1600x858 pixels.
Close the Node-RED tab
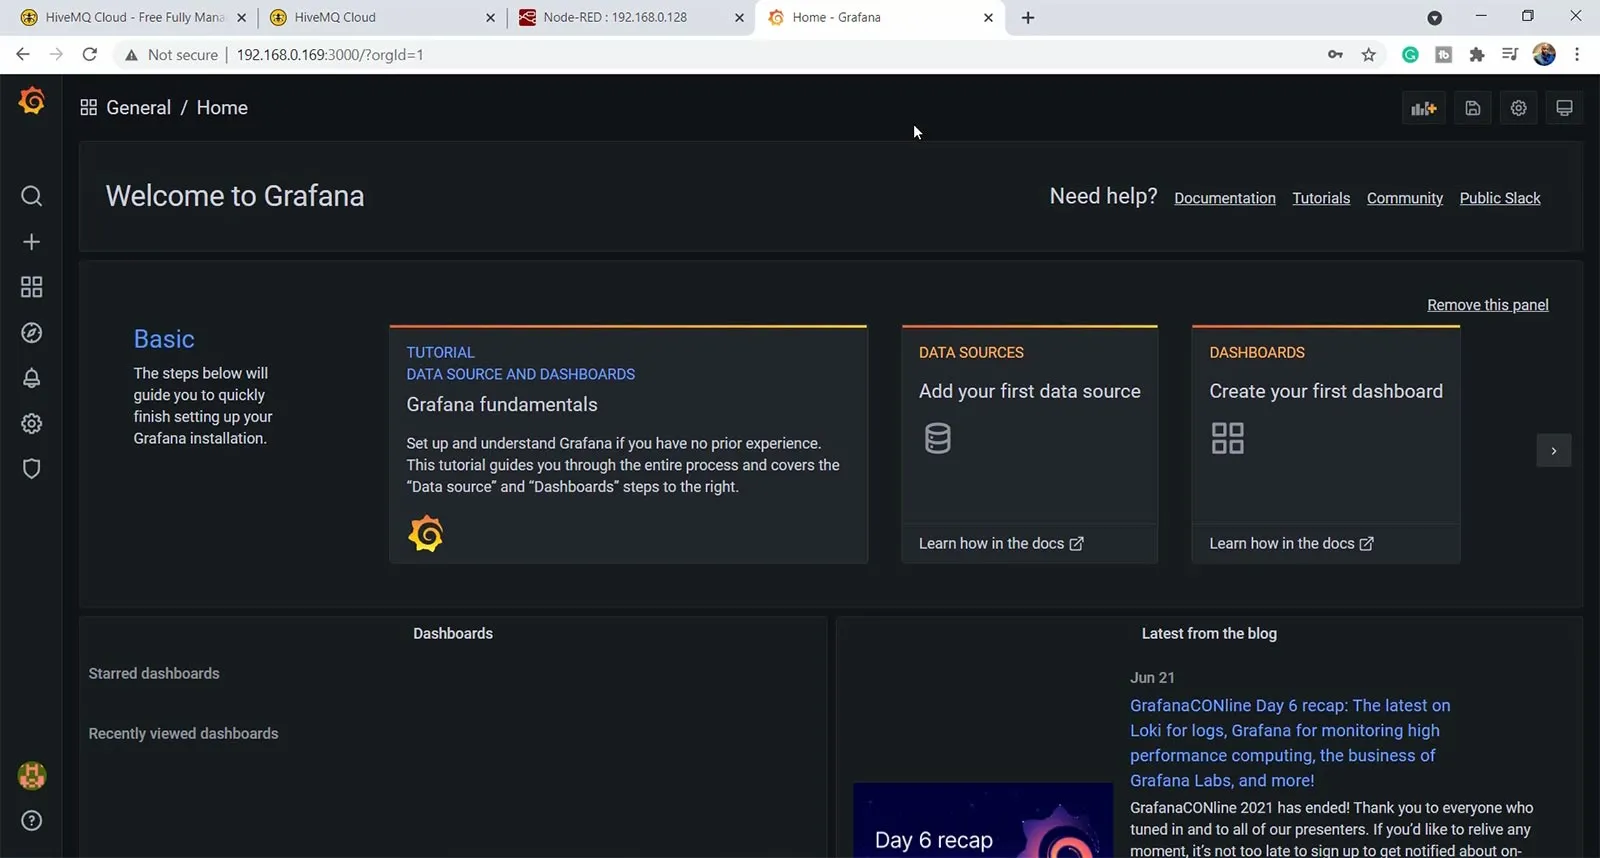click(x=739, y=18)
